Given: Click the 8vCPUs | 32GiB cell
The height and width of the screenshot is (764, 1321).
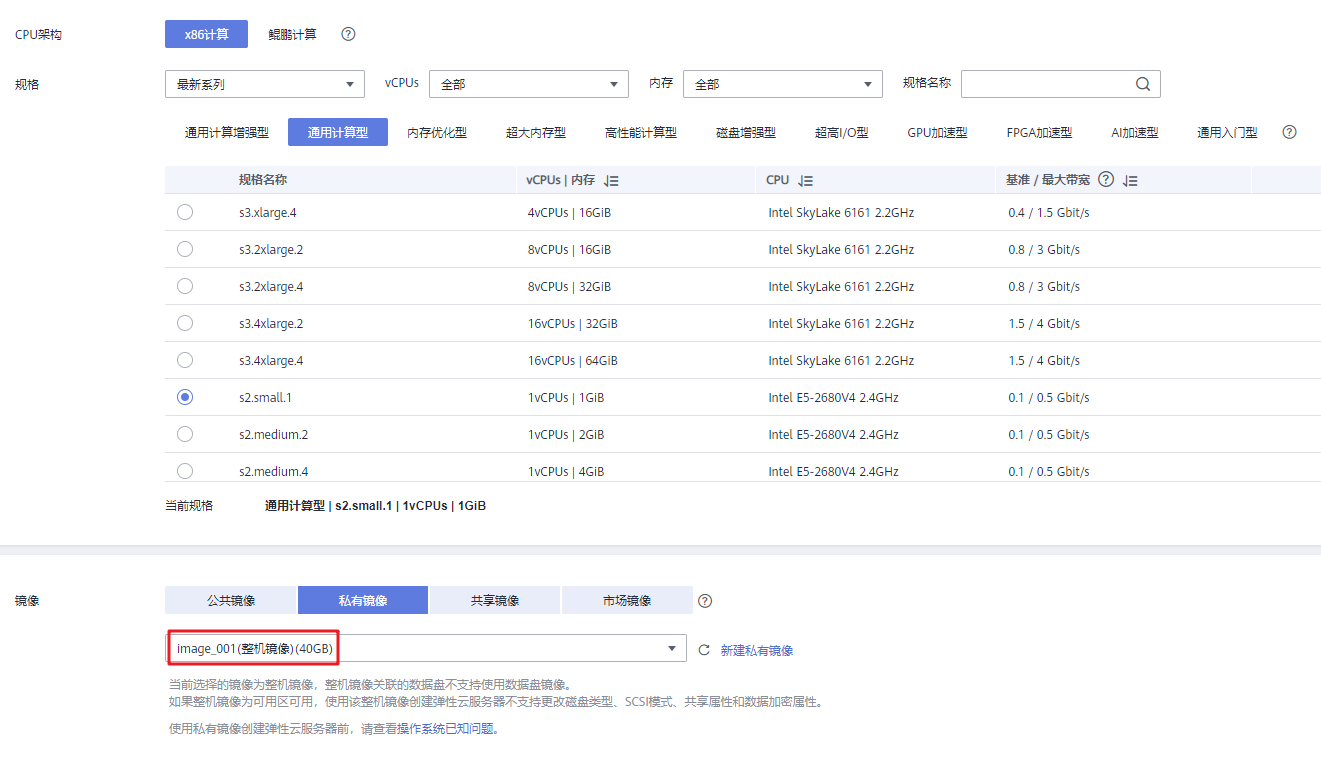Looking at the screenshot, I should pyautogui.click(x=569, y=287).
